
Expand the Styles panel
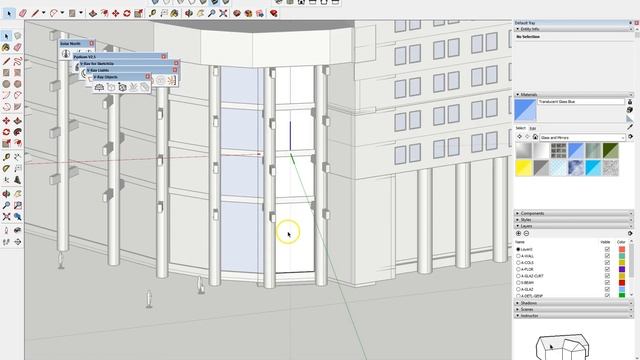[x=518, y=220]
